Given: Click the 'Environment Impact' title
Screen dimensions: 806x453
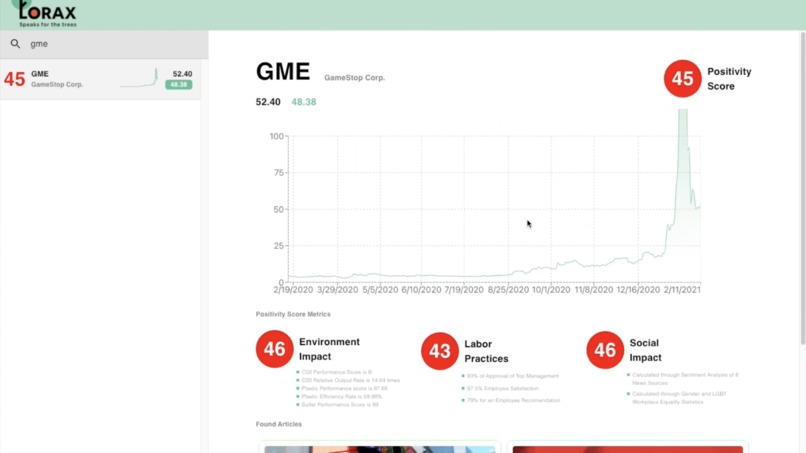Looking at the screenshot, I should (x=329, y=349).
